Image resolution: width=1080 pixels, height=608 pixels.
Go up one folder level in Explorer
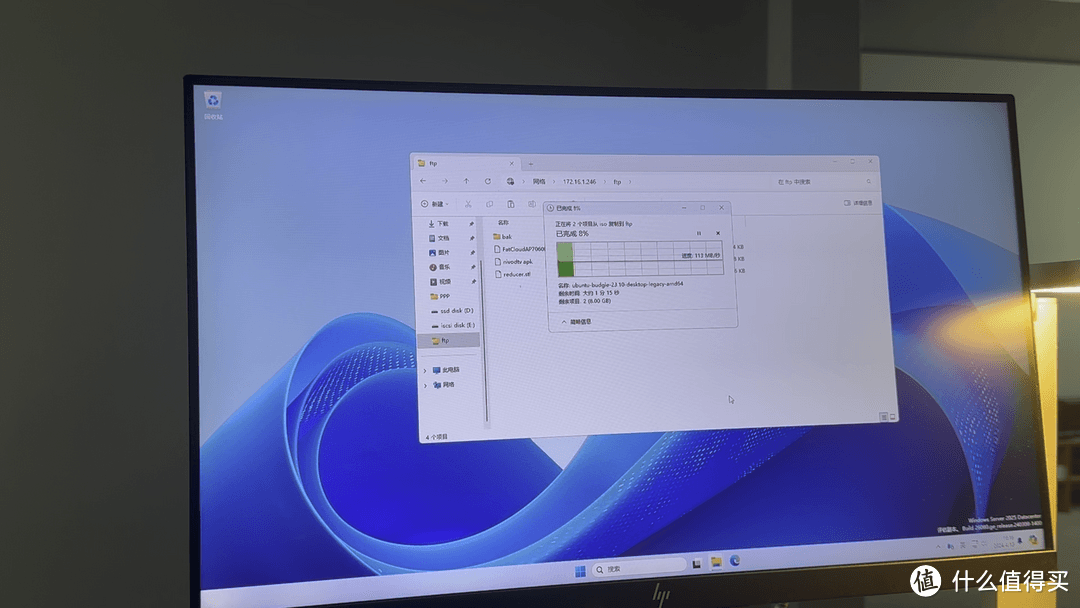point(466,181)
